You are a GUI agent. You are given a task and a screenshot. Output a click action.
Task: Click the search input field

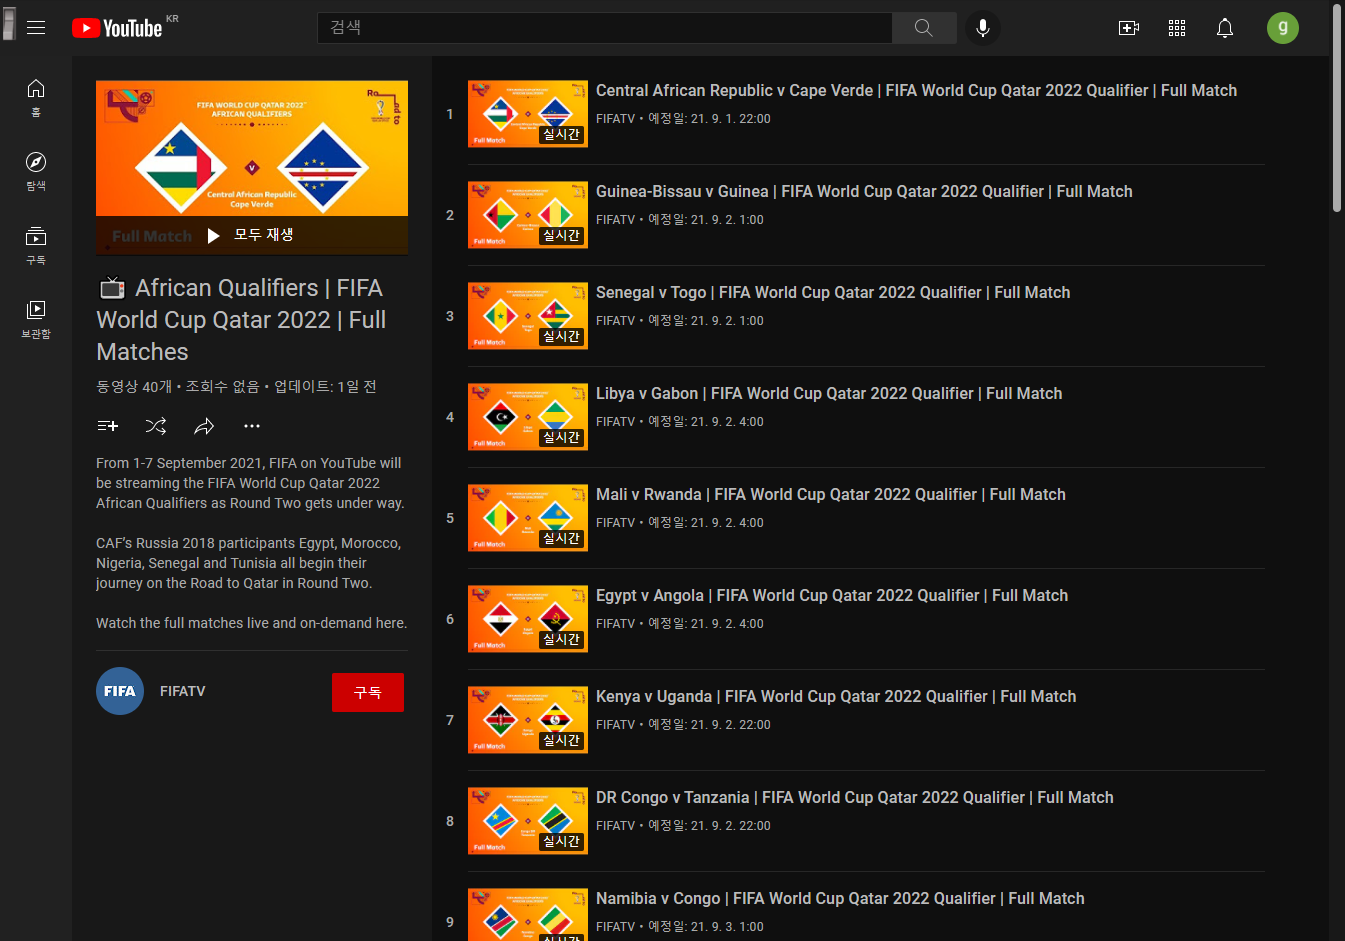tap(605, 28)
